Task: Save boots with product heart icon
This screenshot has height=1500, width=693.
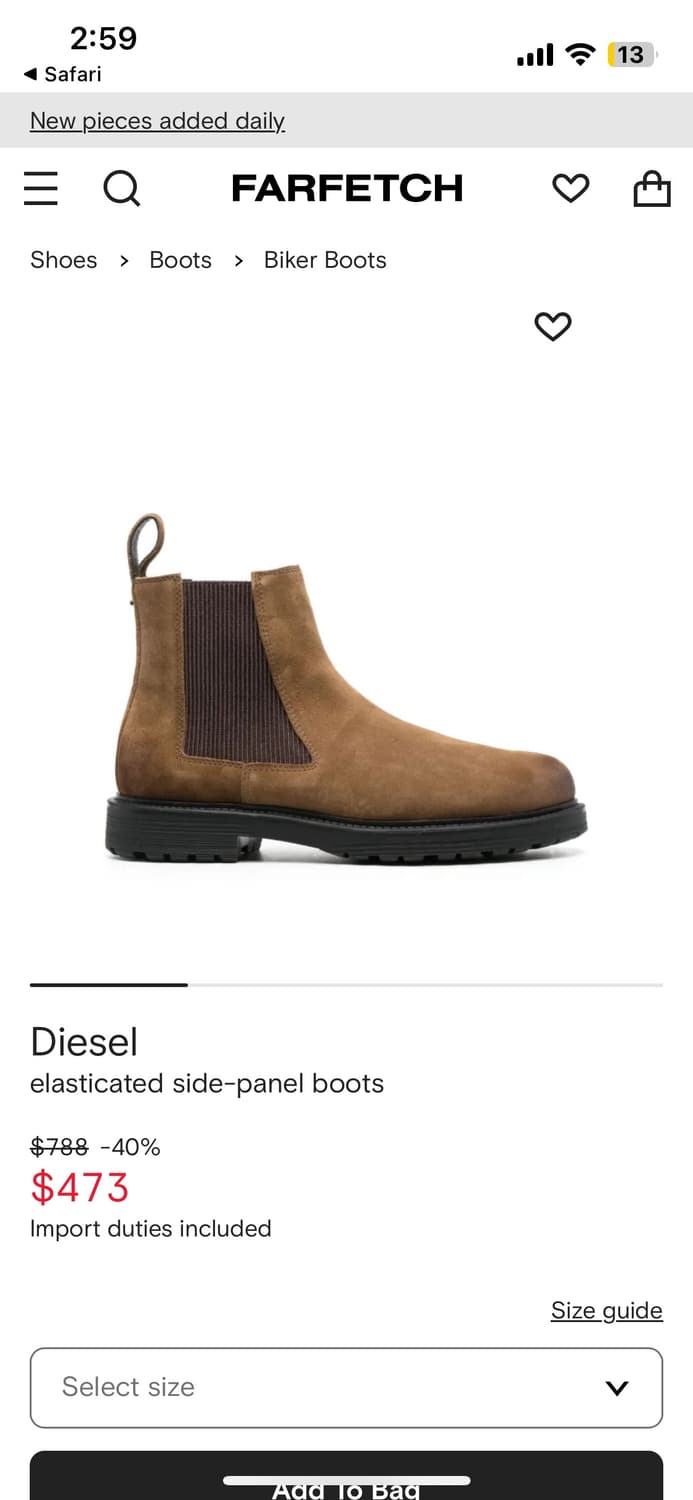Action: [553, 326]
